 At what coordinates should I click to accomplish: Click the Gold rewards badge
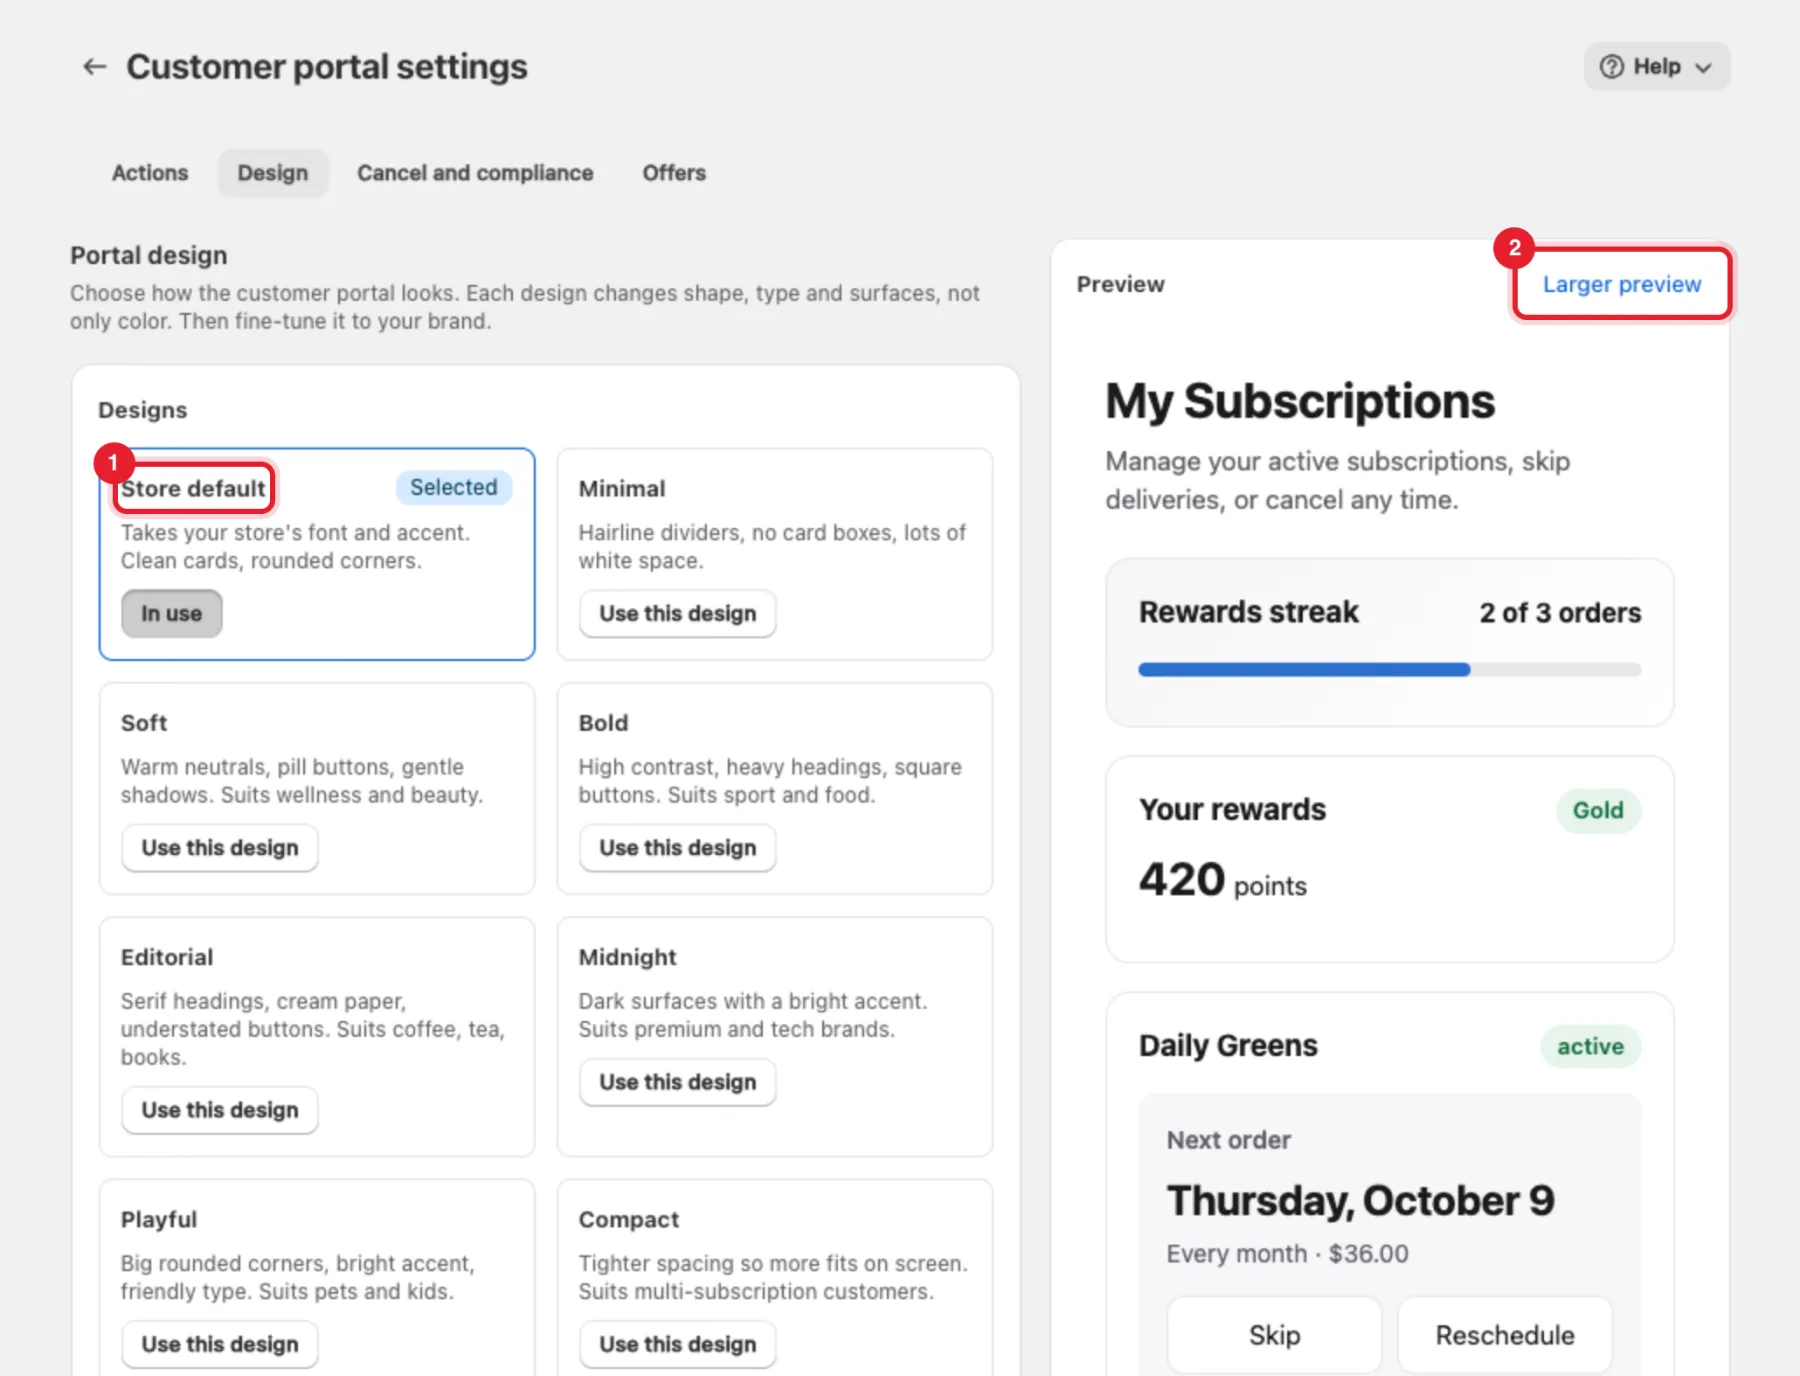(1598, 810)
